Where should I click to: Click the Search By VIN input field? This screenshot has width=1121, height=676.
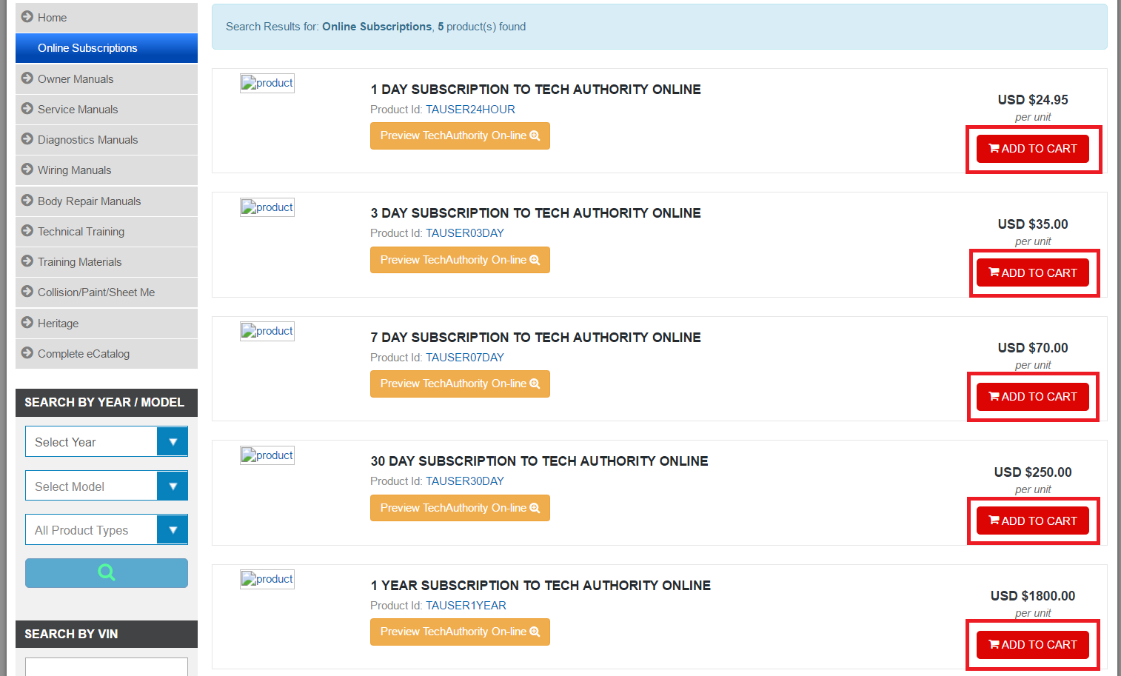tap(106, 666)
